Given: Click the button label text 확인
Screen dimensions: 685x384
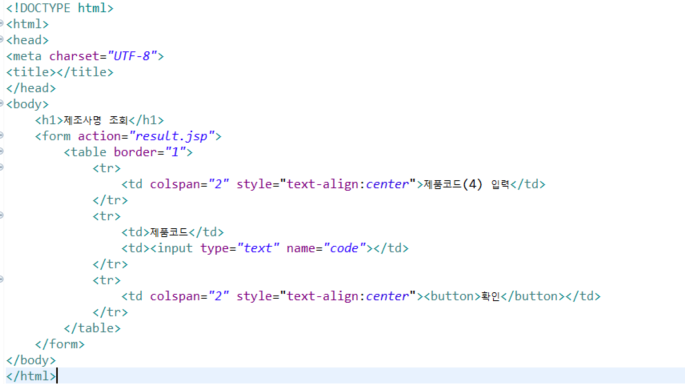Looking at the screenshot, I should pyautogui.click(x=491, y=296).
